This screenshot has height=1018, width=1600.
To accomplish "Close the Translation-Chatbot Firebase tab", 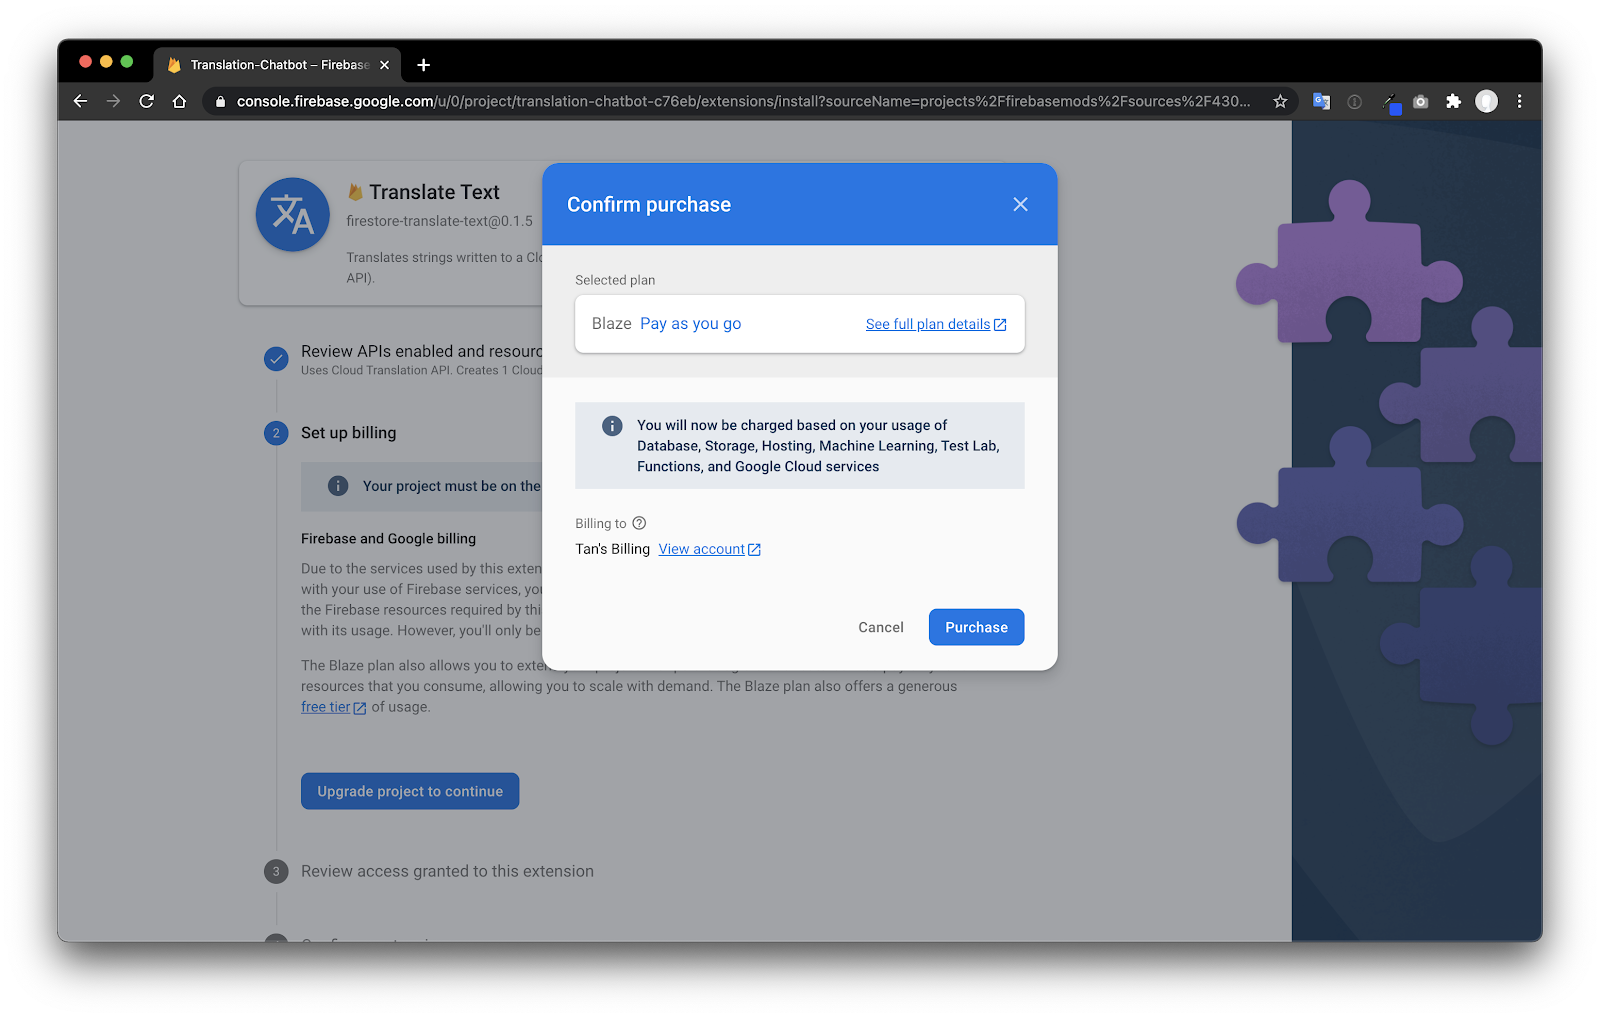I will 384,65.
